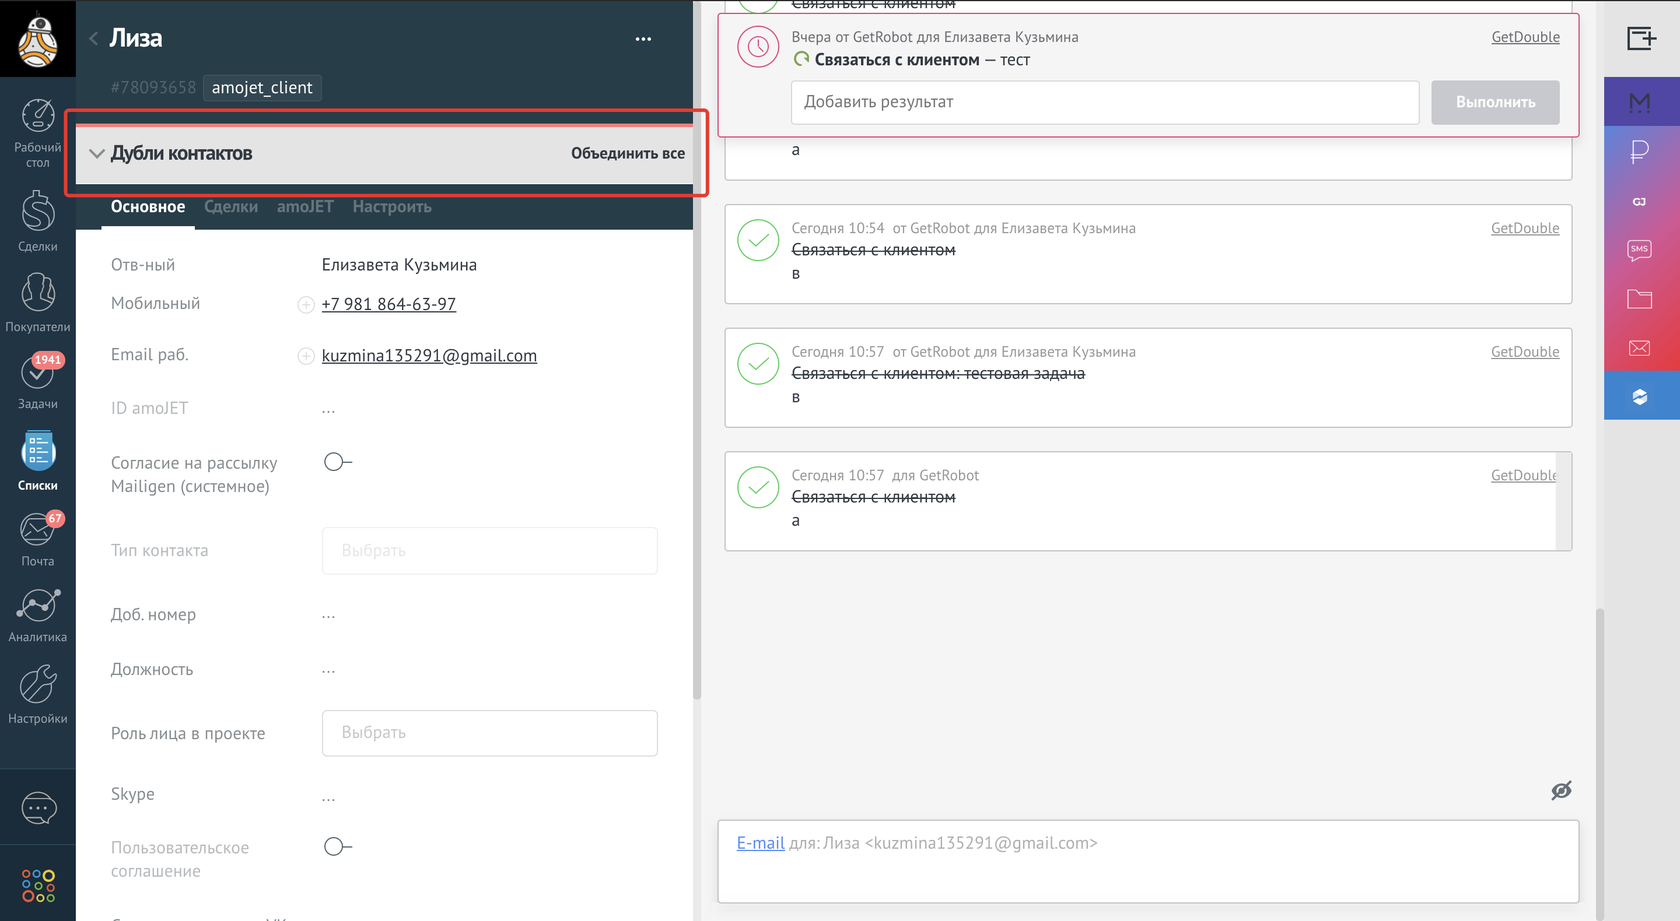Click Доб. номер empty value
The height and width of the screenshot is (921, 1680).
click(x=328, y=615)
